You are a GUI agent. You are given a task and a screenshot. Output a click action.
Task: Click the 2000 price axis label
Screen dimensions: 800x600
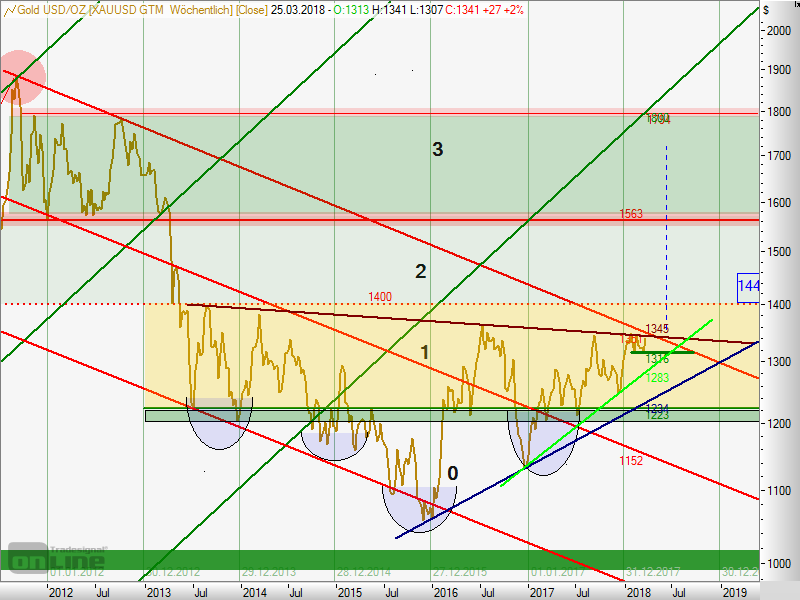click(x=779, y=31)
